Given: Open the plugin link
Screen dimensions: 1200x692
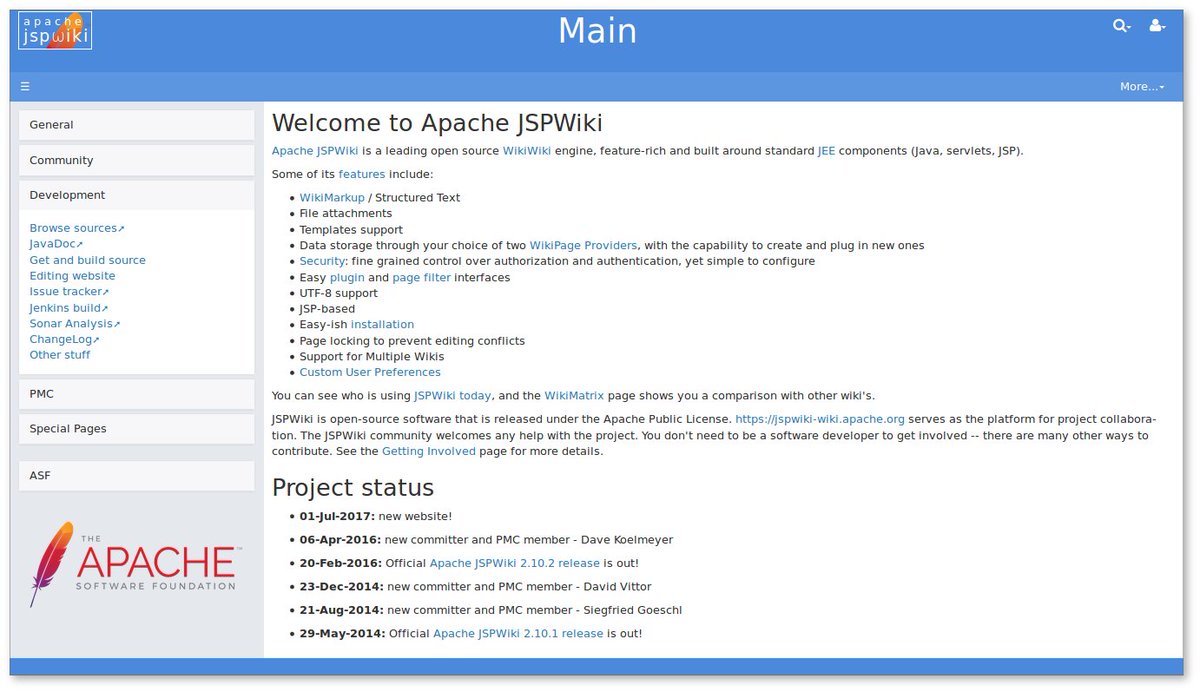Looking at the screenshot, I should [347, 277].
